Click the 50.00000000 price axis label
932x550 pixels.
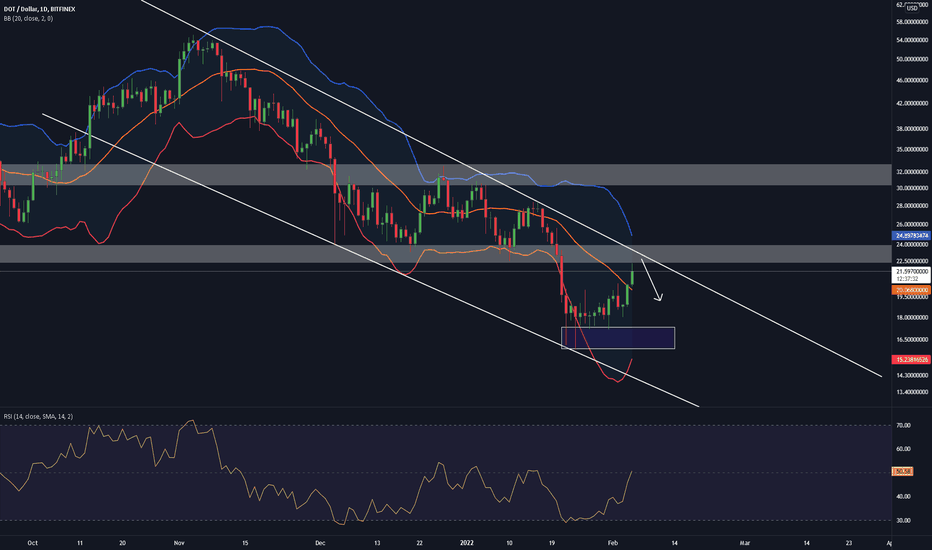click(912, 59)
